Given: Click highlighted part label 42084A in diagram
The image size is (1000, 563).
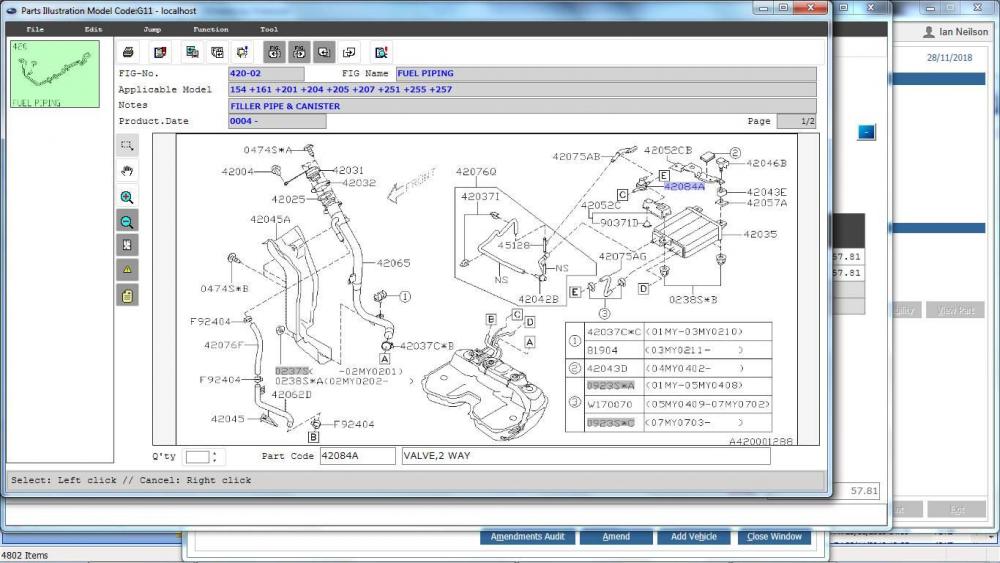Looking at the screenshot, I should 684,186.
